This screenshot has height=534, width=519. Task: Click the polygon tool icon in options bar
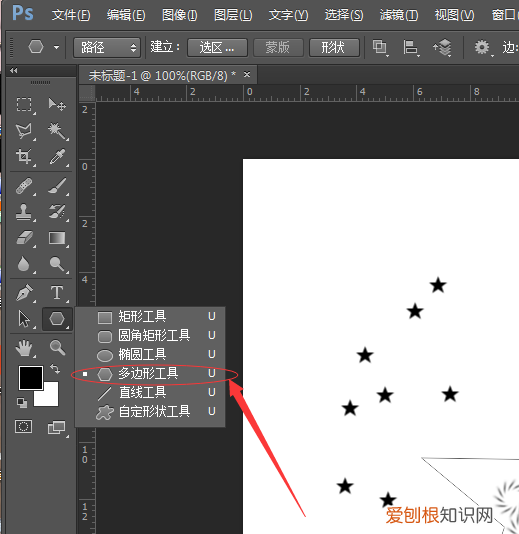[x=36, y=47]
